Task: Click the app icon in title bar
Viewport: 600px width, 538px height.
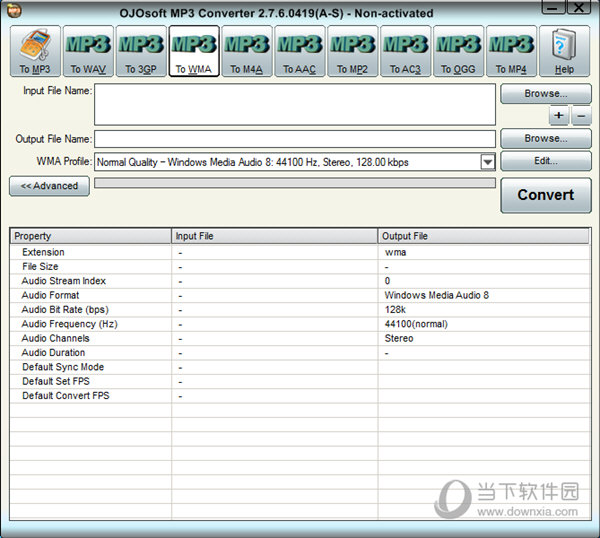Action: 14,10
